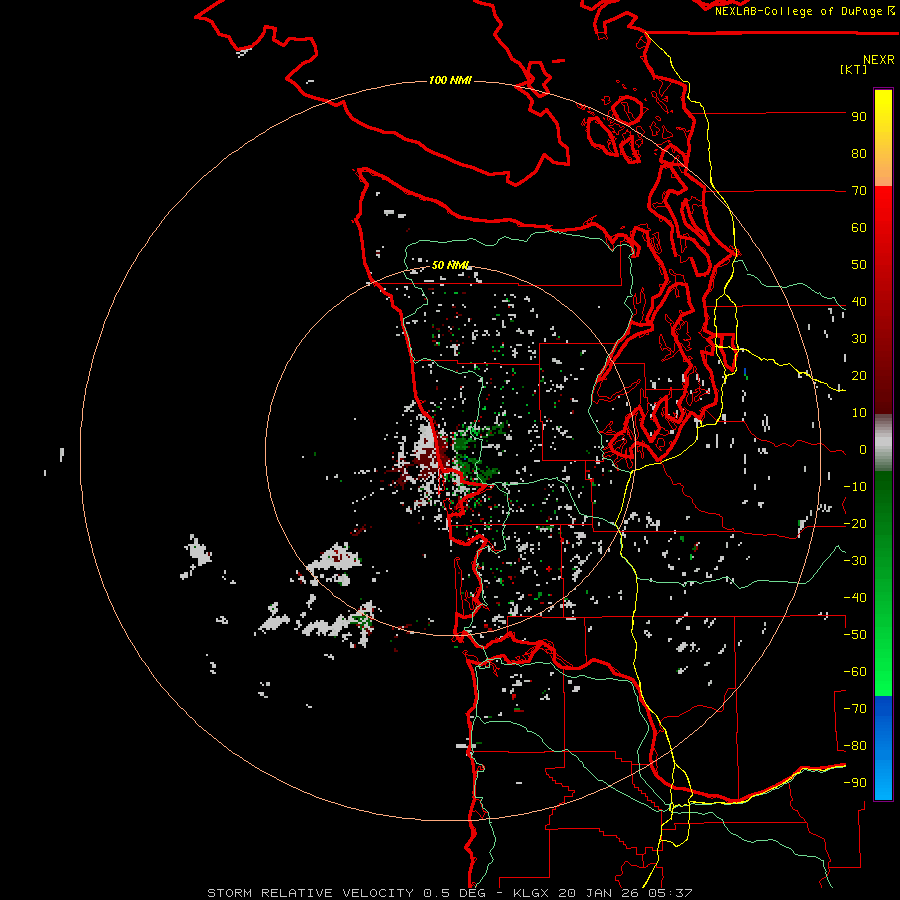Click the -90 scale value
Screen dimensions: 900x900
855,783
